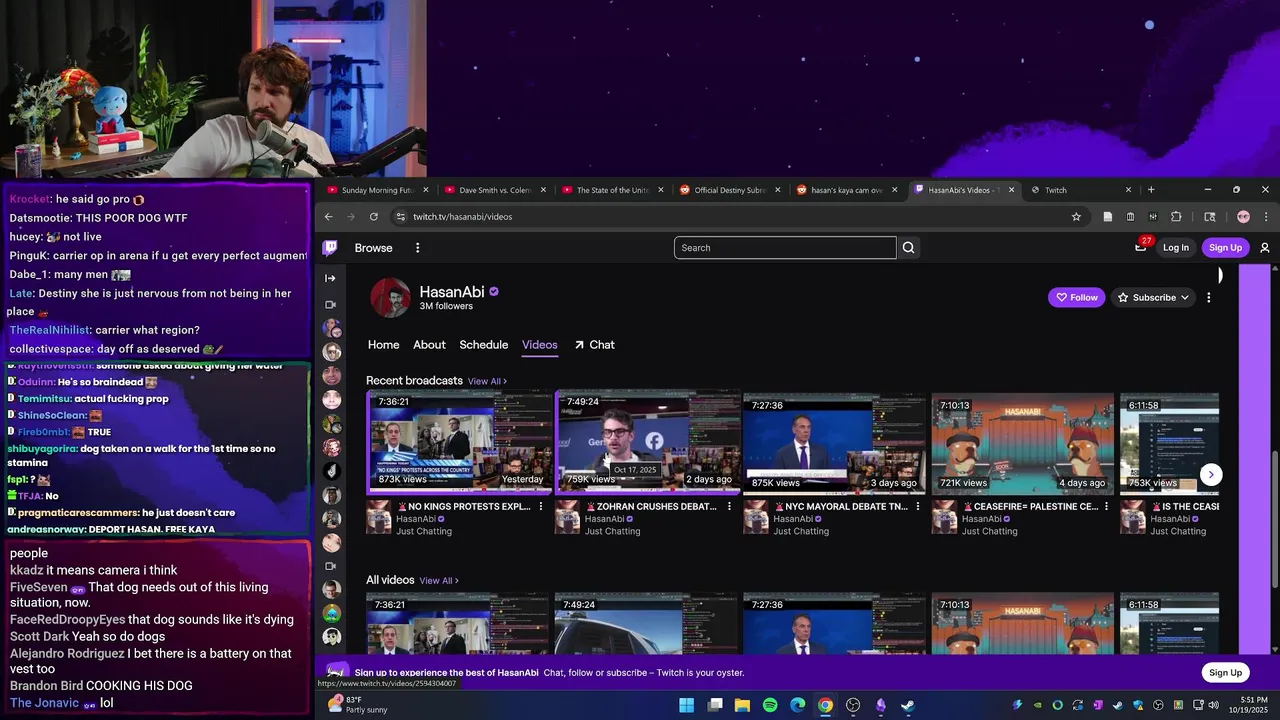Open File Explorer from the taskbar
This screenshot has width=1280, height=720.
click(742, 705)
